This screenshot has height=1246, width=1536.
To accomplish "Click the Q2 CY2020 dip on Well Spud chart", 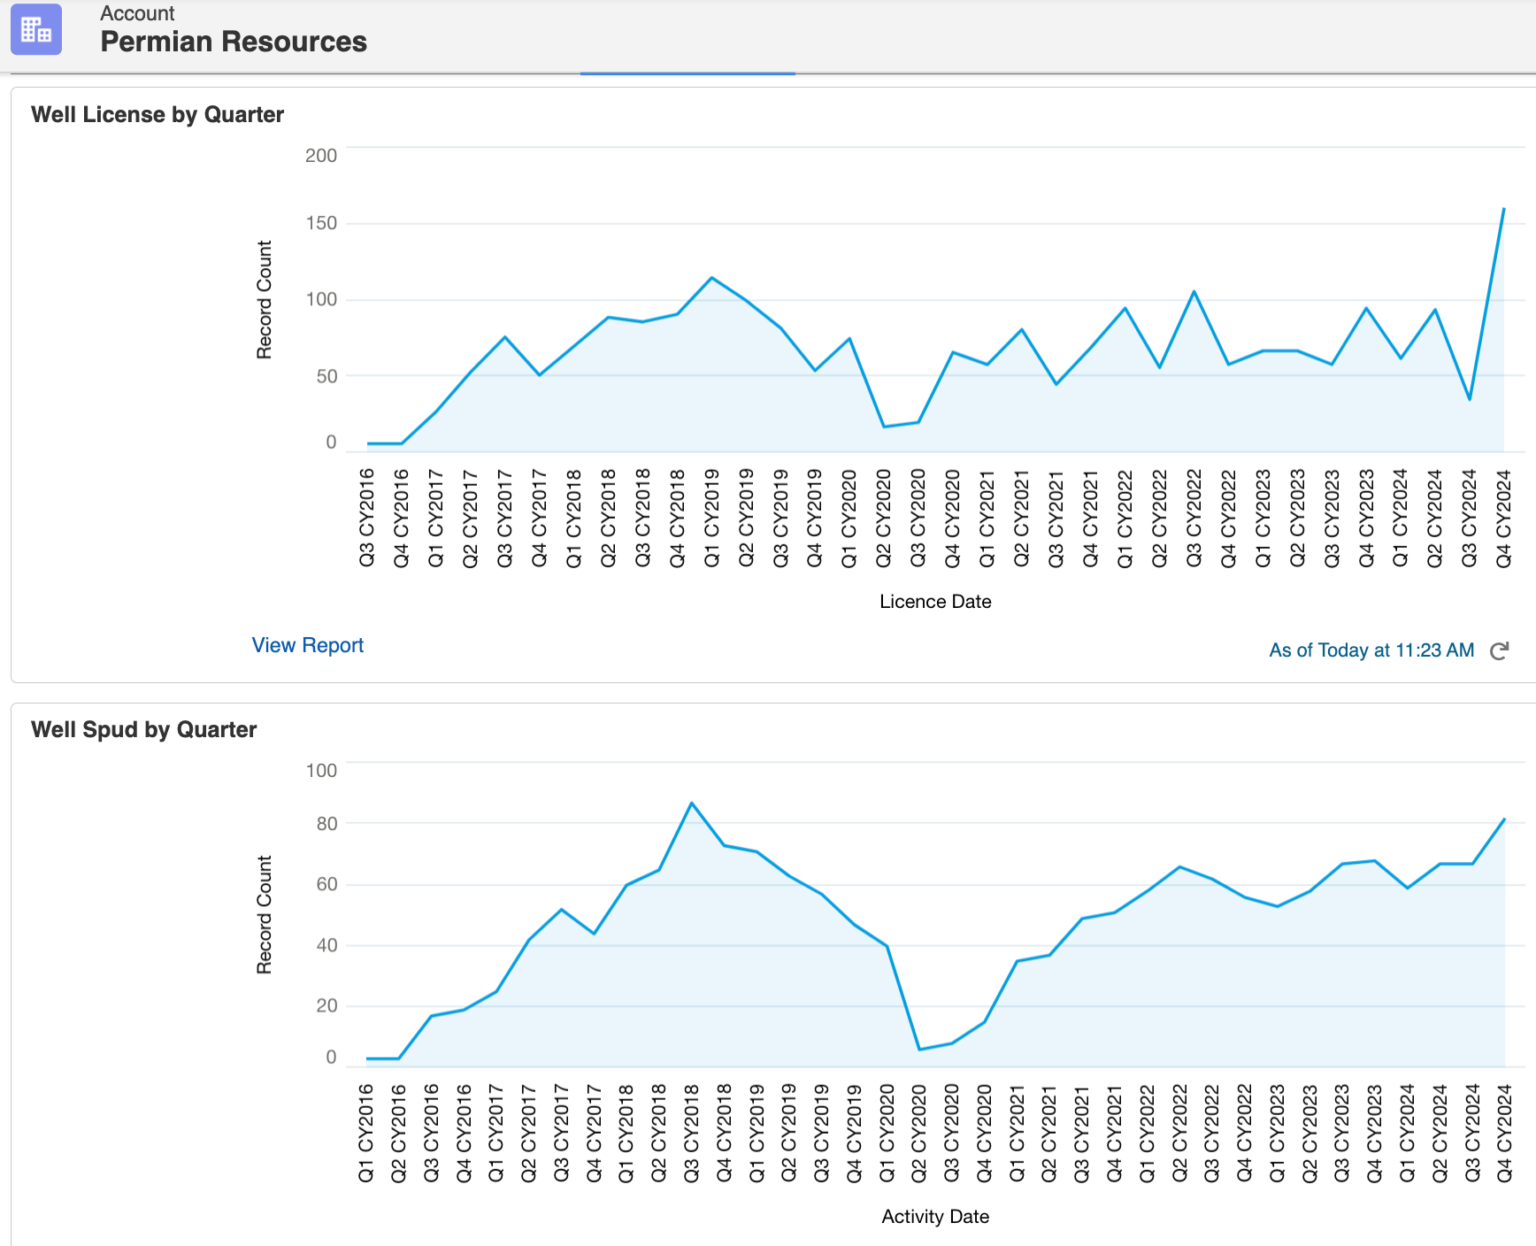I will (919, 1049).
